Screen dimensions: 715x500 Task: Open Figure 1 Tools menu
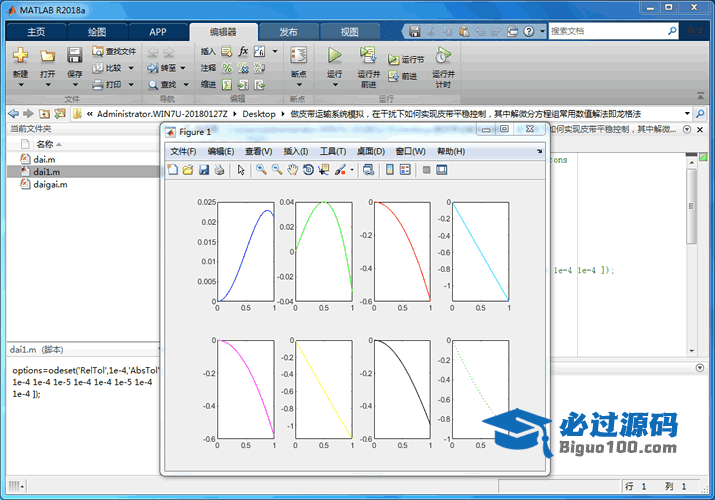click(333, 151)
